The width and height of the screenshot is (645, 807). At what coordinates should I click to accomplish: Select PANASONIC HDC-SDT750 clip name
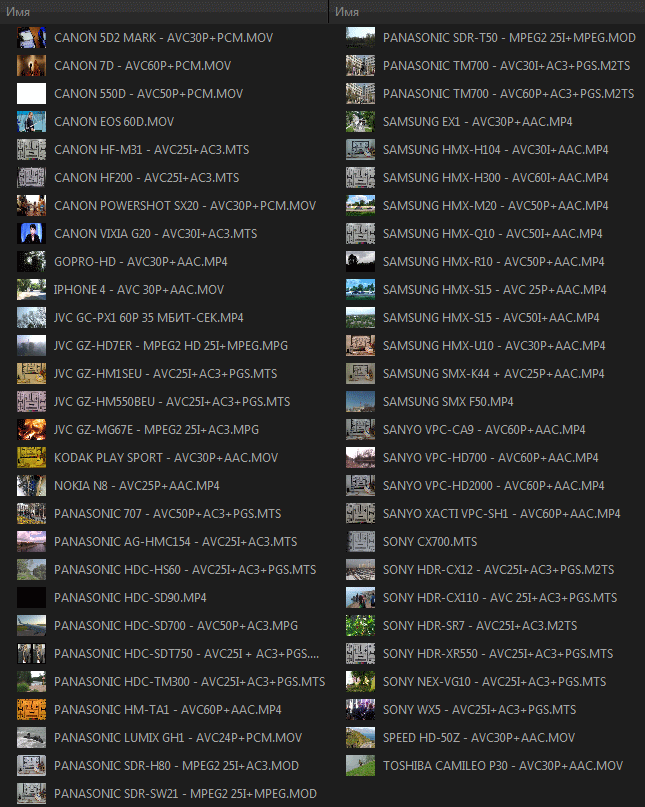(x=187, y=654)
